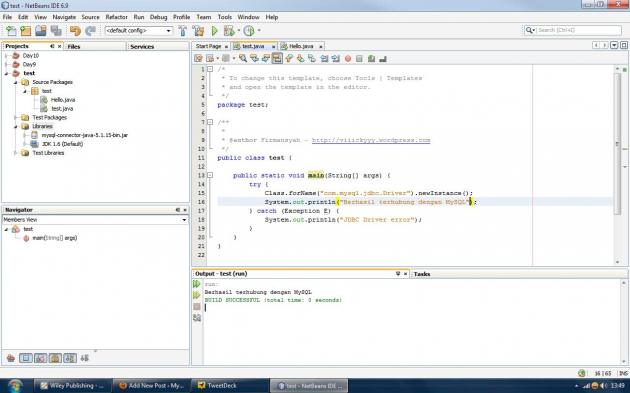The width and height of the screenshot is (630, 393).
Task: Click the Find Previous Occurrence editor icon
Action: coord(254,59)
